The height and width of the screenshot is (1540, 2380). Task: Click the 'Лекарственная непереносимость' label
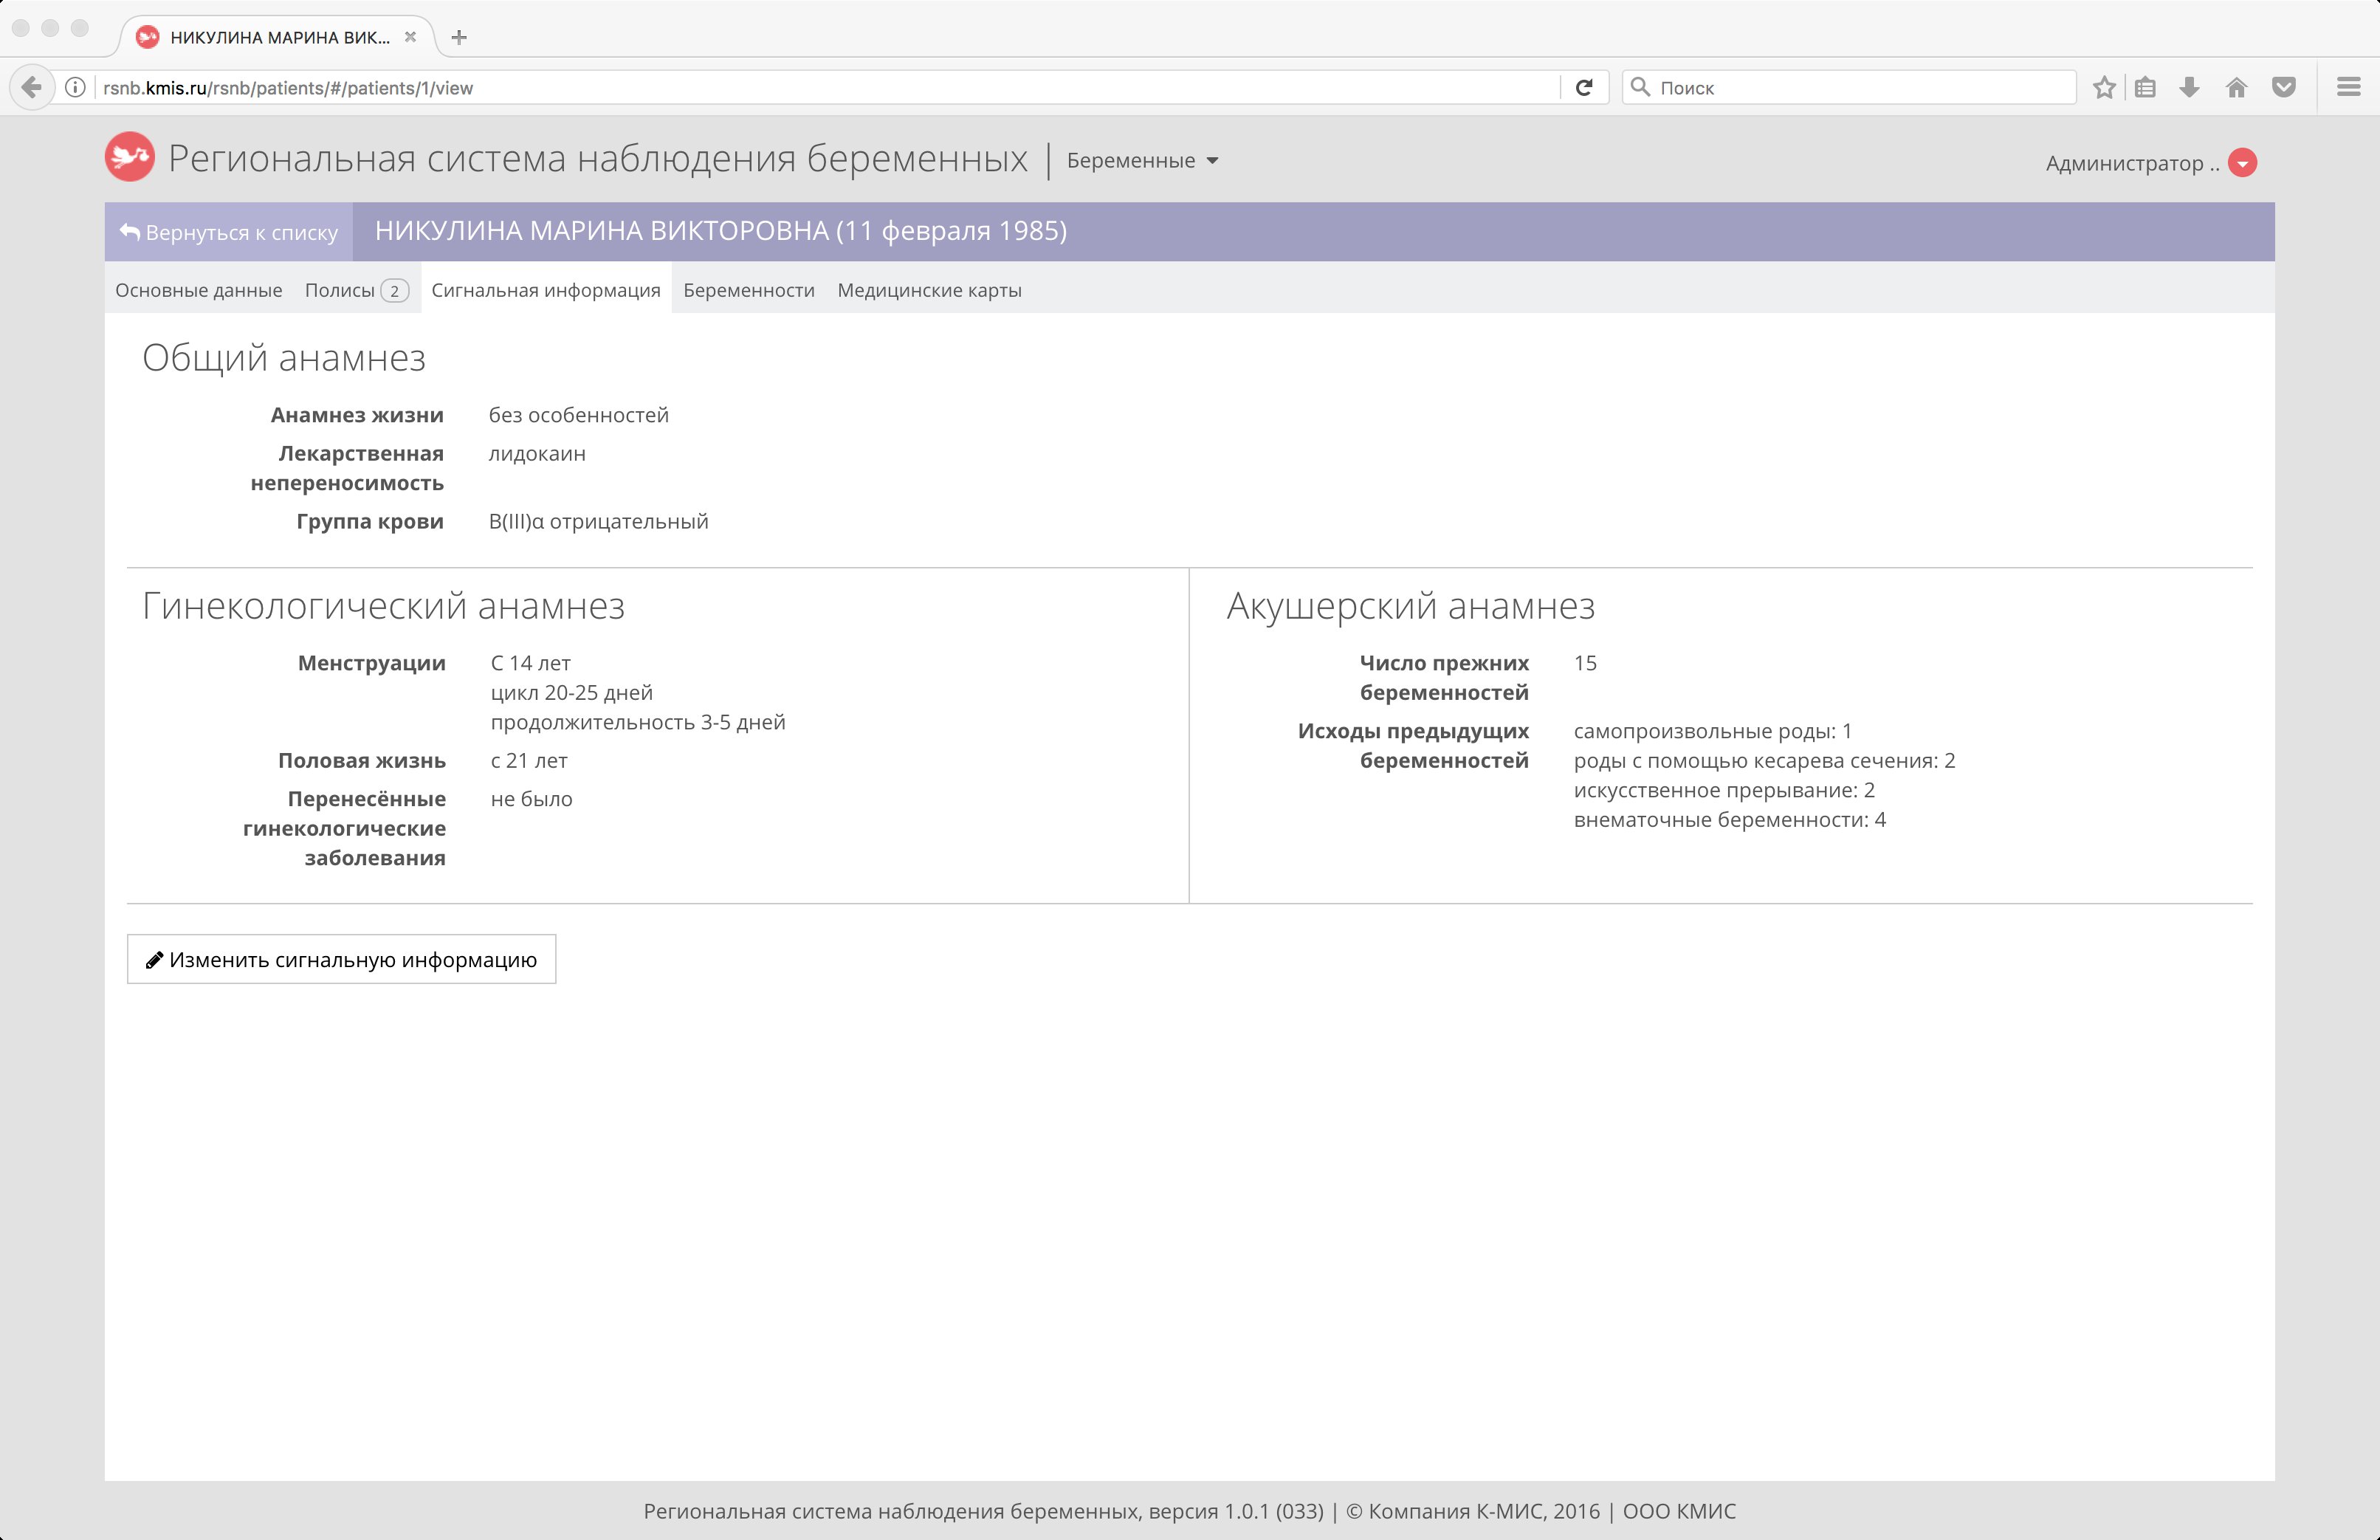pyautogui.click(x=347, y=468)
